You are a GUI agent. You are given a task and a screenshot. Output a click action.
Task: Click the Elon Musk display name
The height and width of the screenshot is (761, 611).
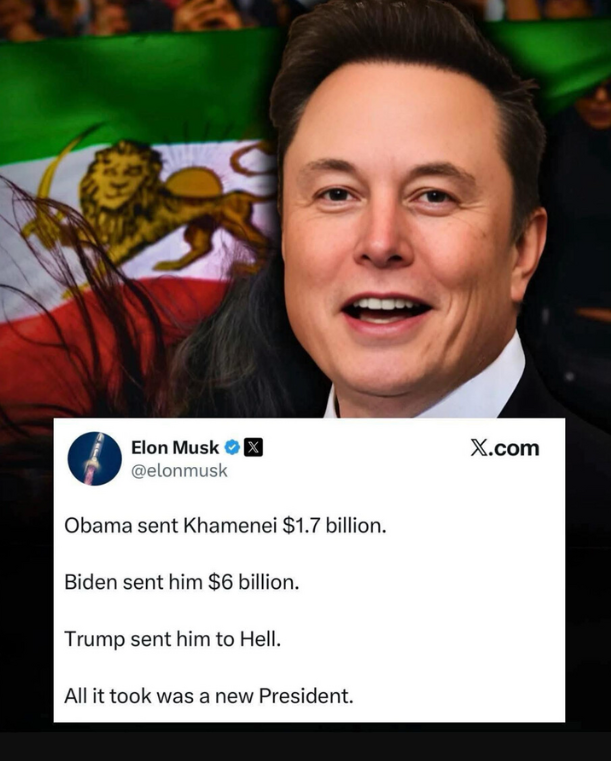pyautogui.click(x=175, y=447)
